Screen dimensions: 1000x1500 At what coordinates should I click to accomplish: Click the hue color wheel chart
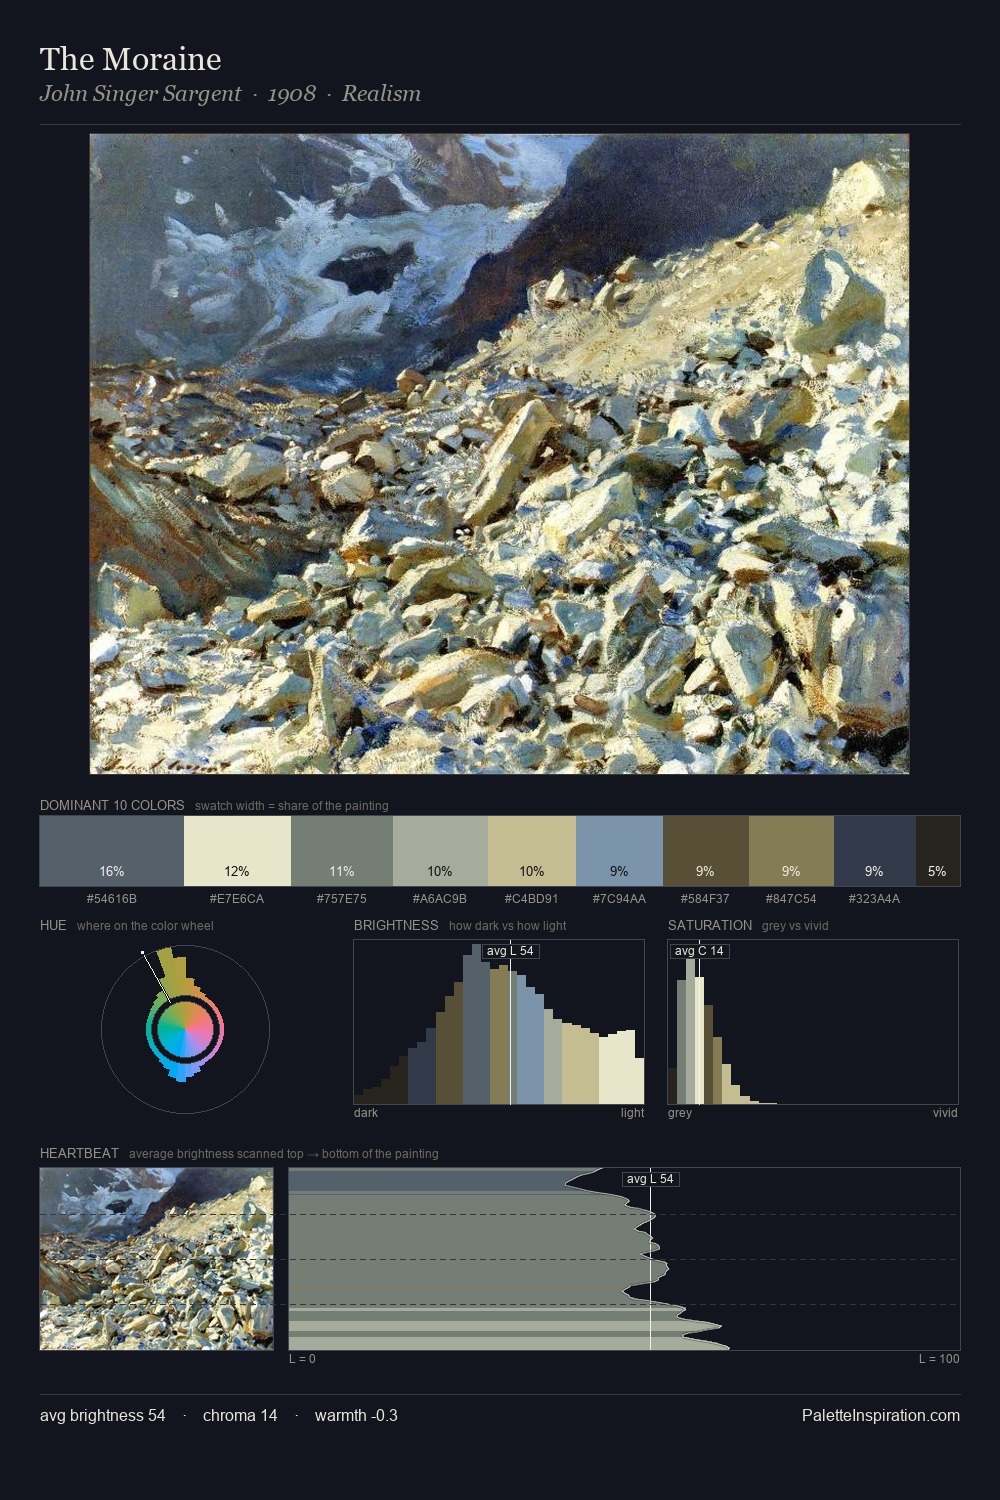pyautogui.click(x=185, y=1029)
